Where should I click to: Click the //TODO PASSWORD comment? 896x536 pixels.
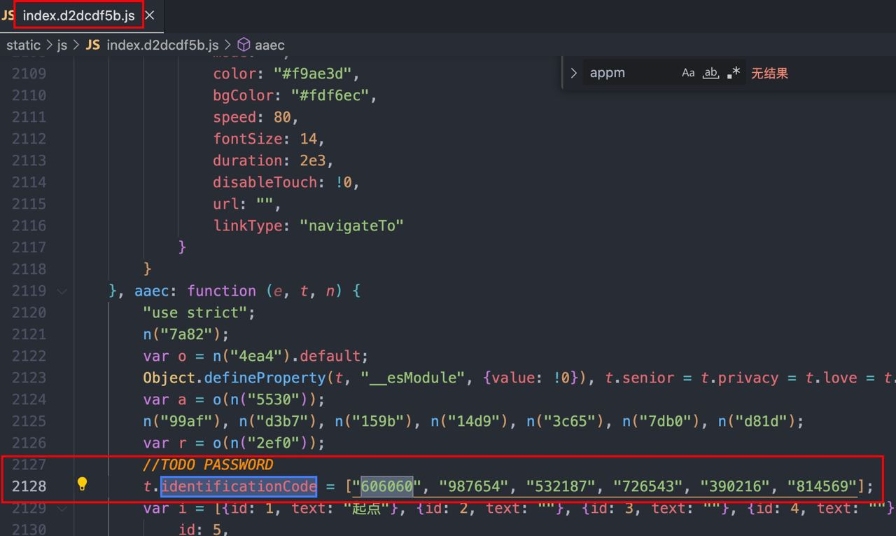tap(207, 465)
